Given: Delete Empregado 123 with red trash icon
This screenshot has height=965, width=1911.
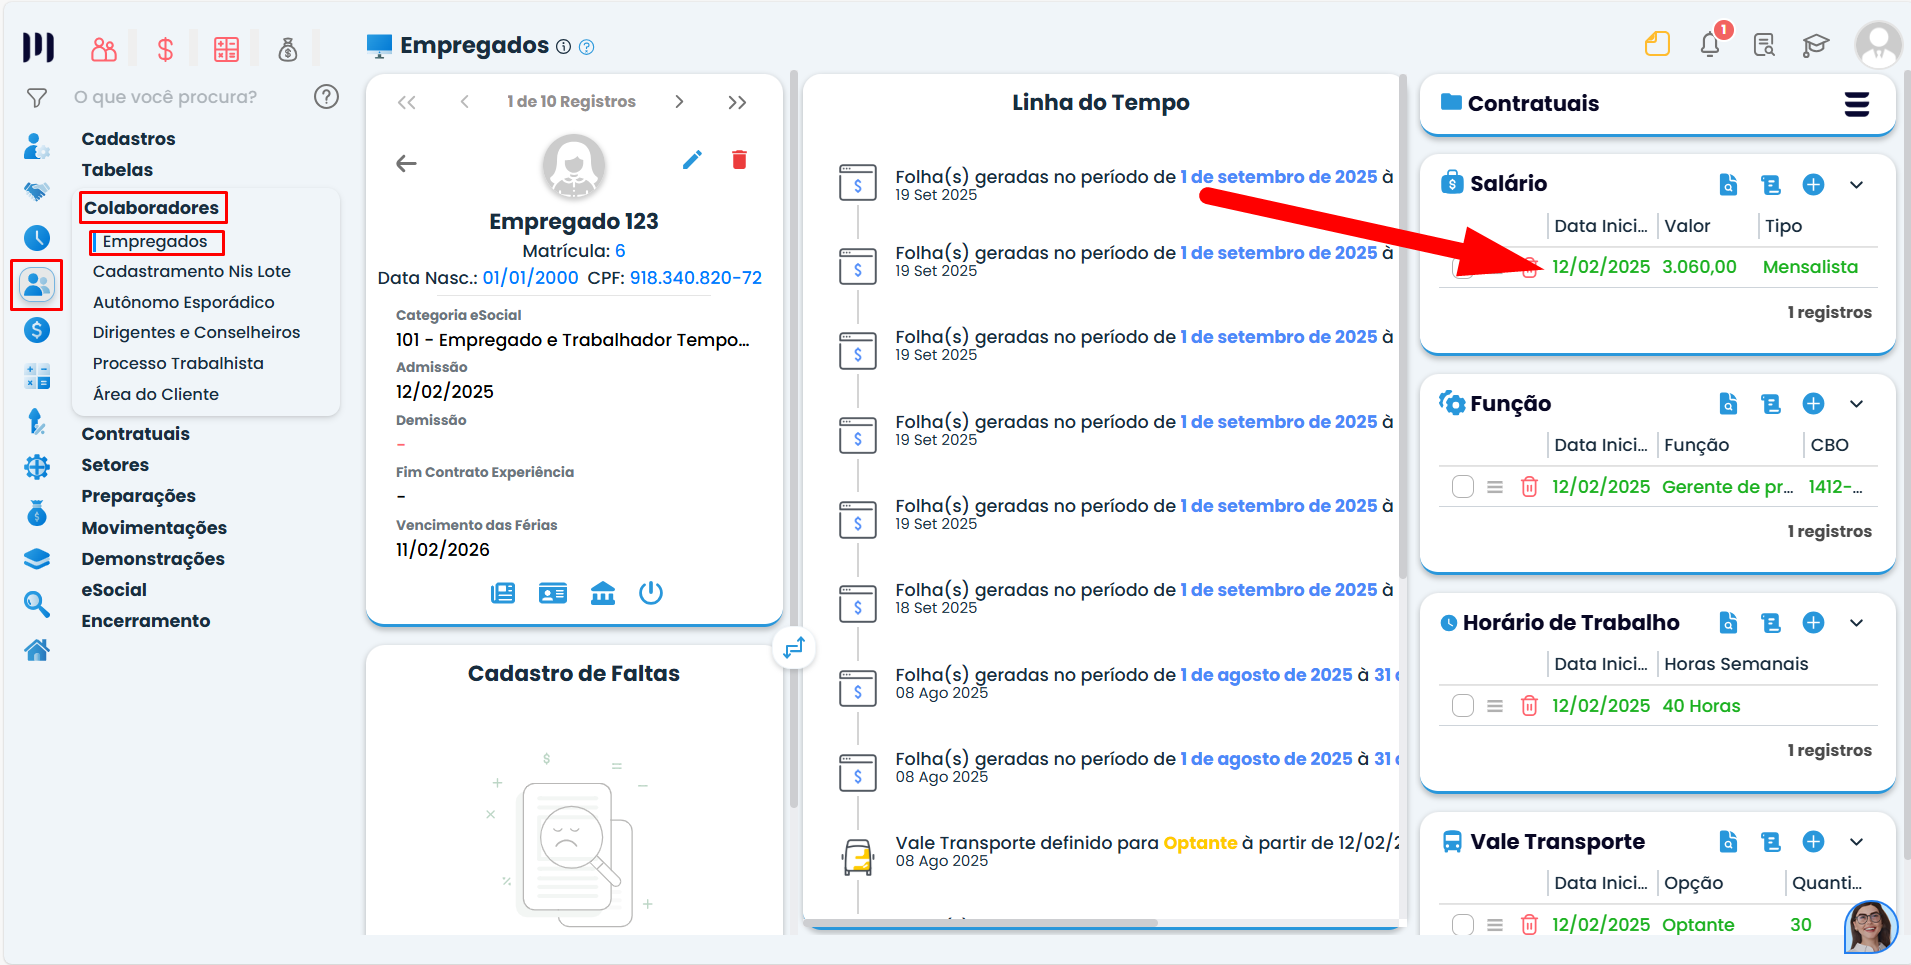Looking at the screenshot, I should [740, 160].
